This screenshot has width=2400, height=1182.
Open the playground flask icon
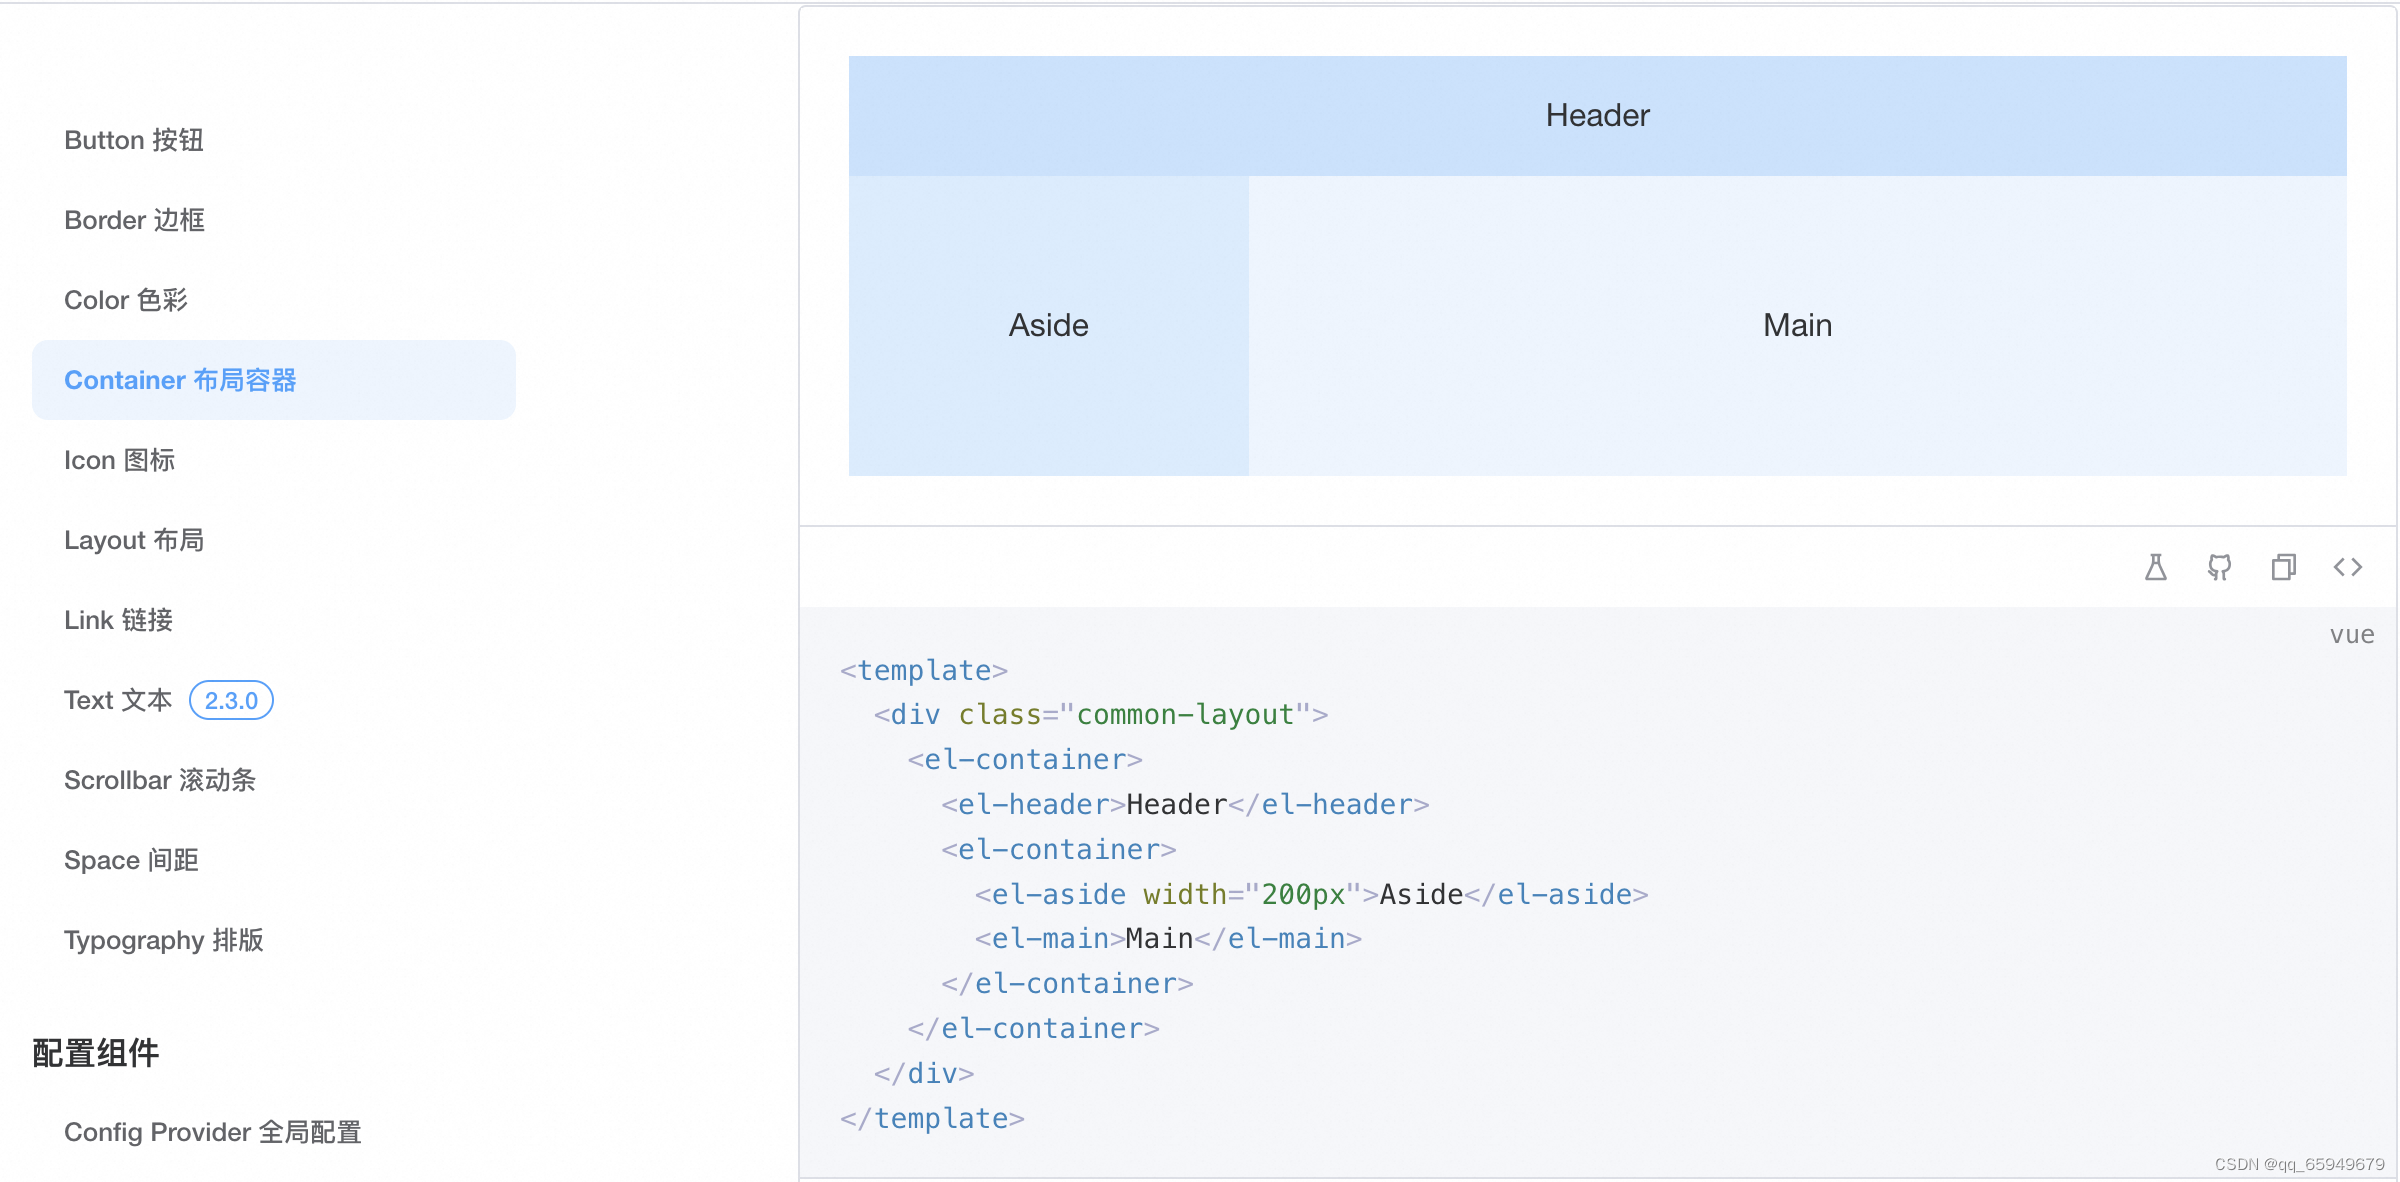tap(2156, 567)
